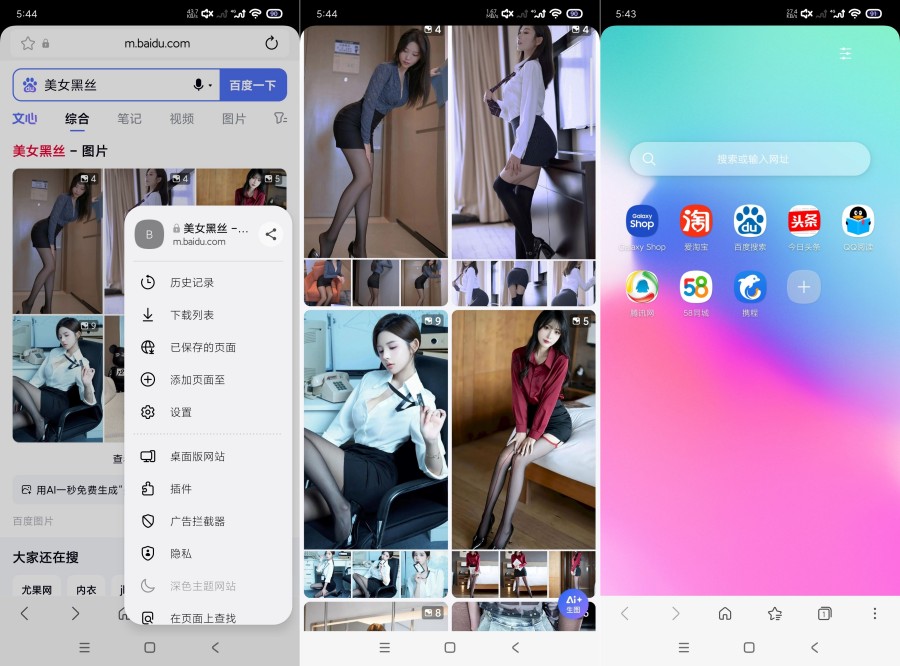This screenshot has height=666, width=900.
Task: Click the 搜索或输入网址 search field
Action: pos(750,159)
